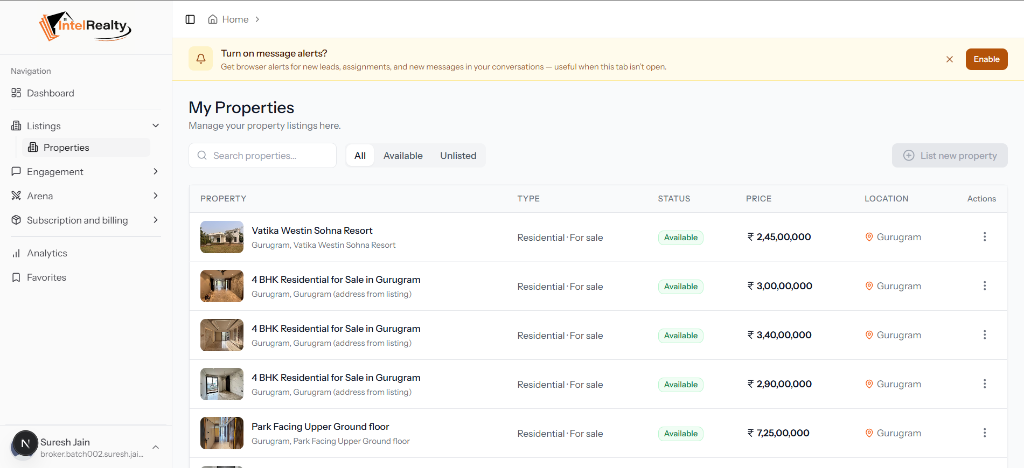This screenshot has height=468, width=1024.
Task: Open actions menu for Park Facing Upper Ground floor
Action: pos(985,433)
